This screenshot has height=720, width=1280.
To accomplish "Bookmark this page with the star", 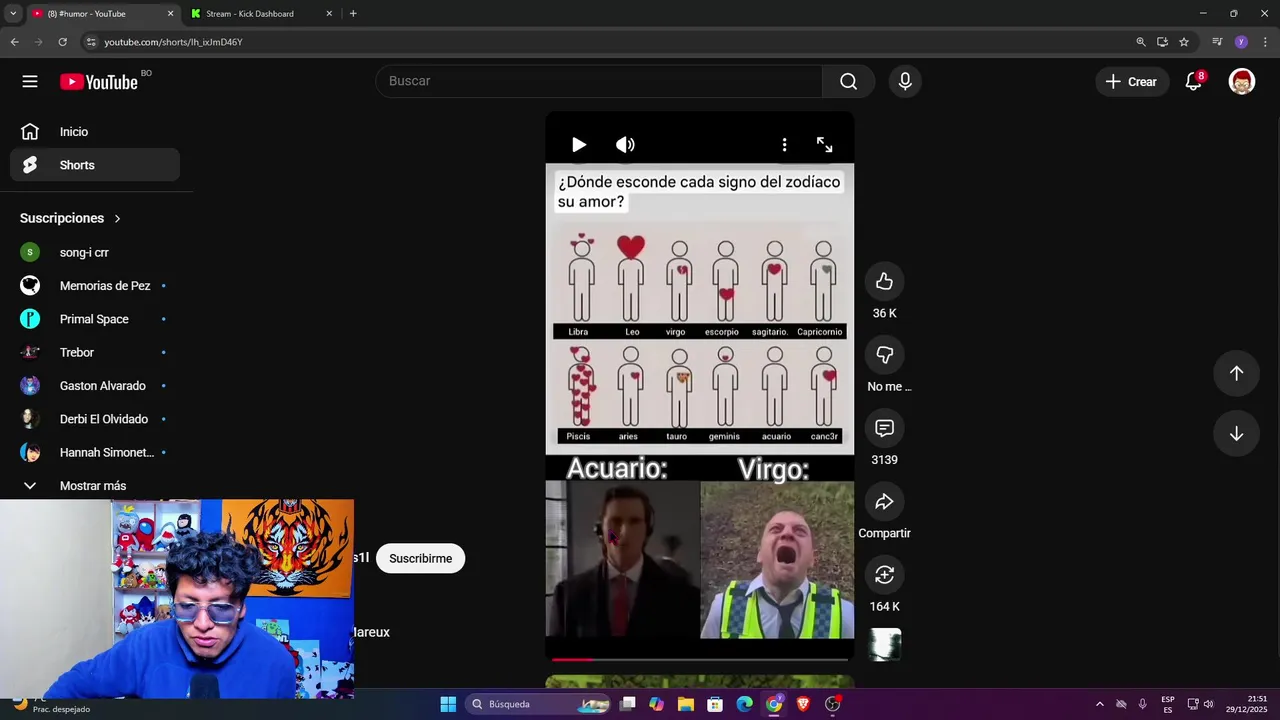I will (x=1184, y=42).
